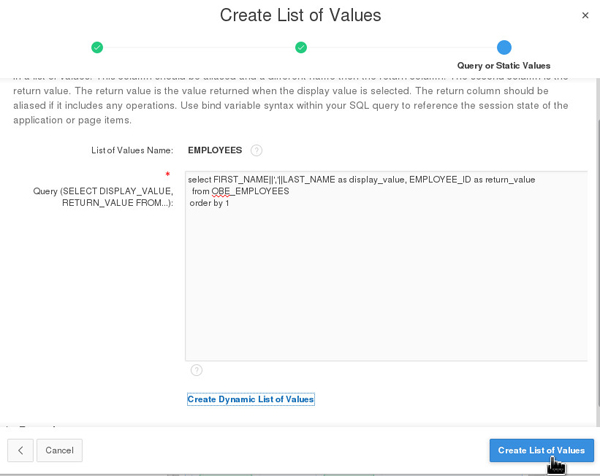
Task: Click the first completed wizard step checkmark
Action: 97,47
